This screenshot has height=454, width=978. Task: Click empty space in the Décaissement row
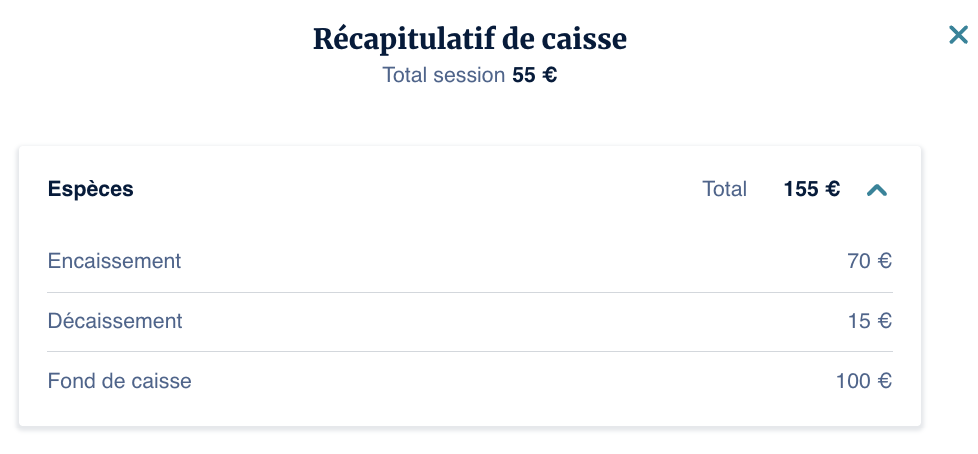click(500, 321)
